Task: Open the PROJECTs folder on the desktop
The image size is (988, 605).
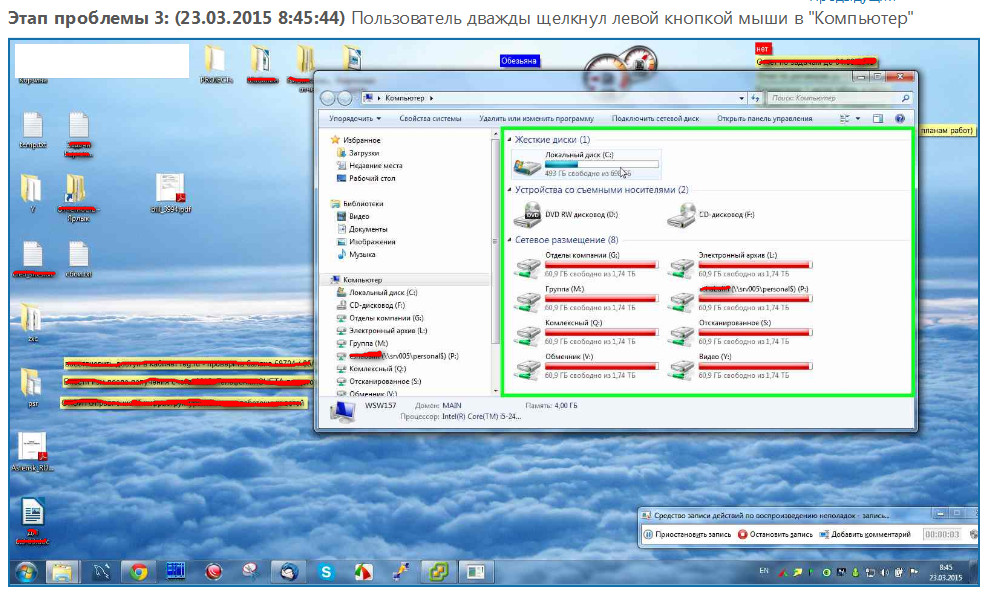Action: [215, 64]
